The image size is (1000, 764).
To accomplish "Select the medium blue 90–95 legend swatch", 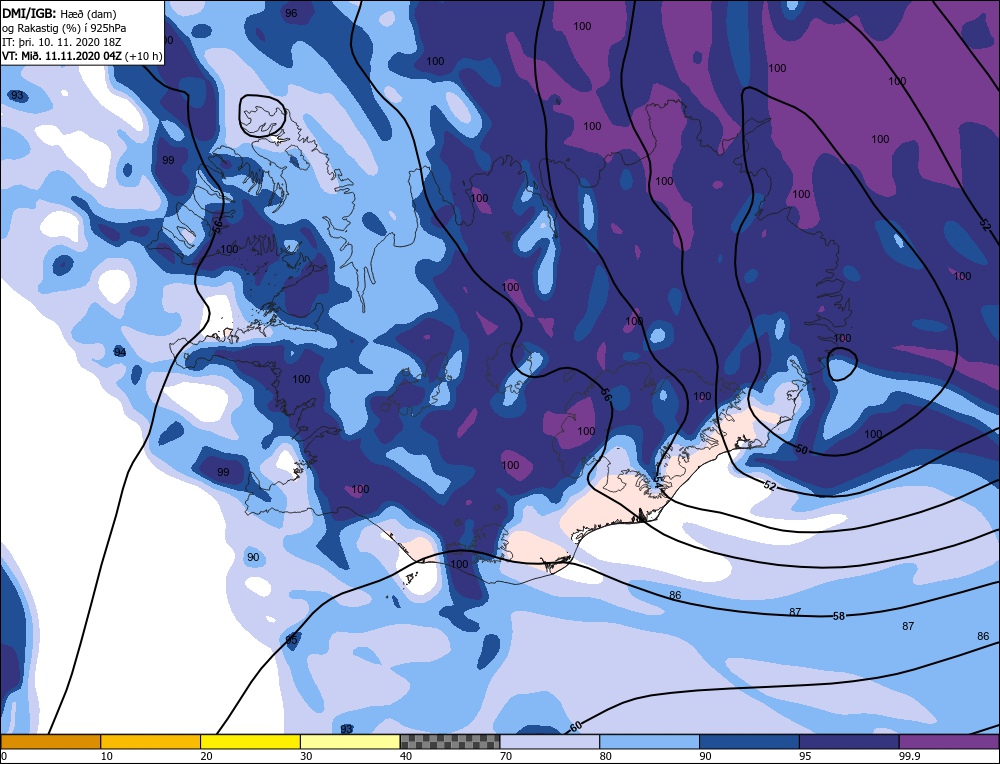I will pos(749,742).
